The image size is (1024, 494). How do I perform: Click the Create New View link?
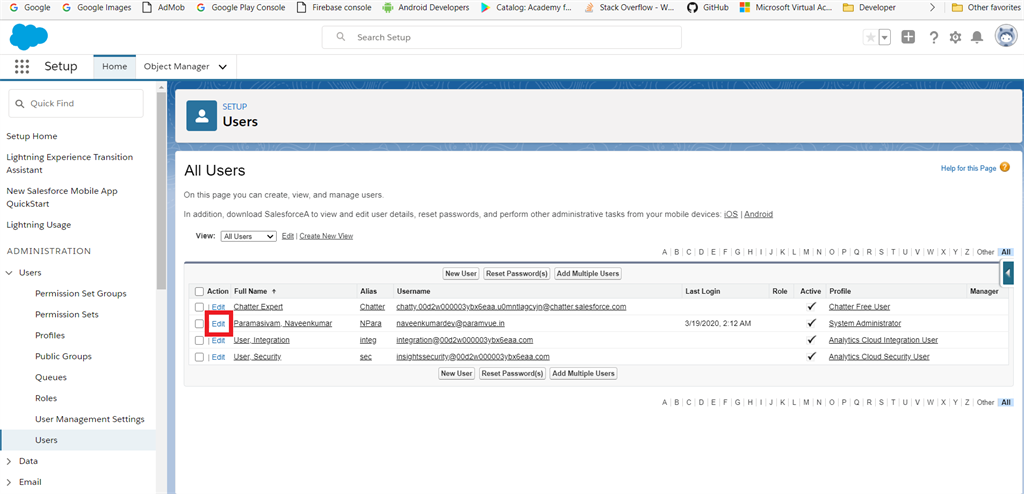[326, 236]
